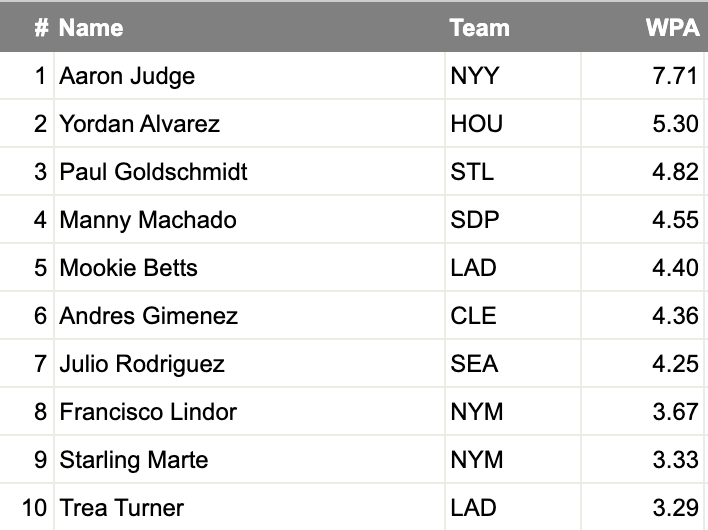The width and height of the screenshot is (708, 530).
Task: Select the 4.55 WPA value cell
Action: (675, 220)
